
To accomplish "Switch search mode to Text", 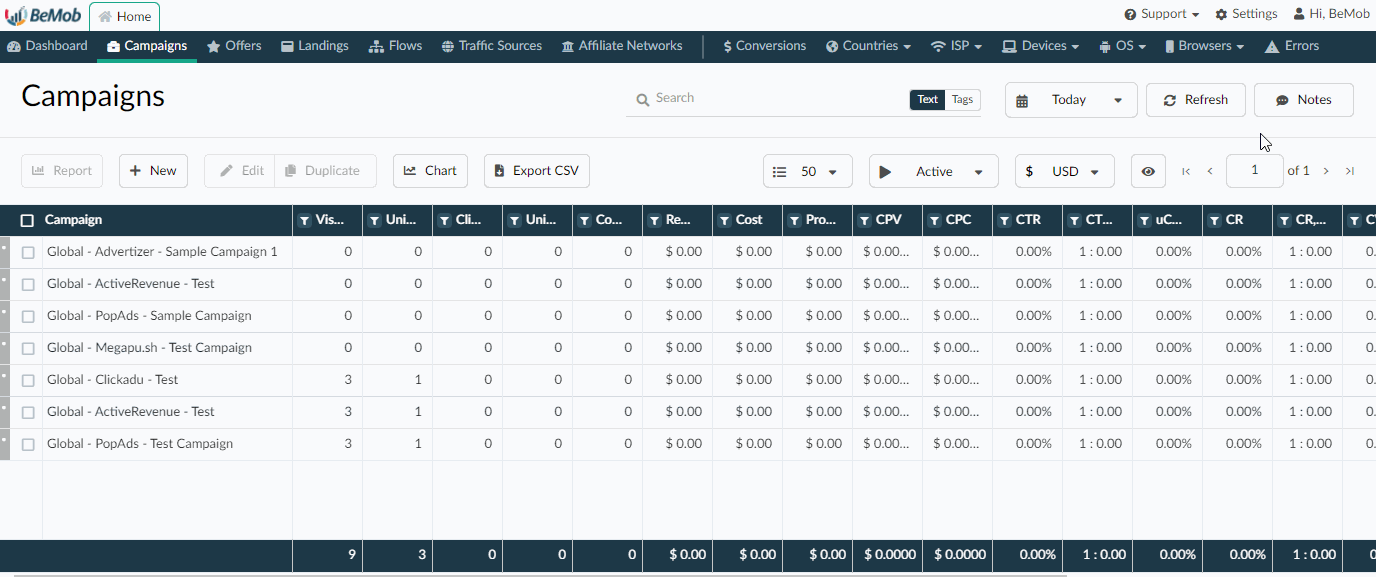I will click(x=928, y=99).
